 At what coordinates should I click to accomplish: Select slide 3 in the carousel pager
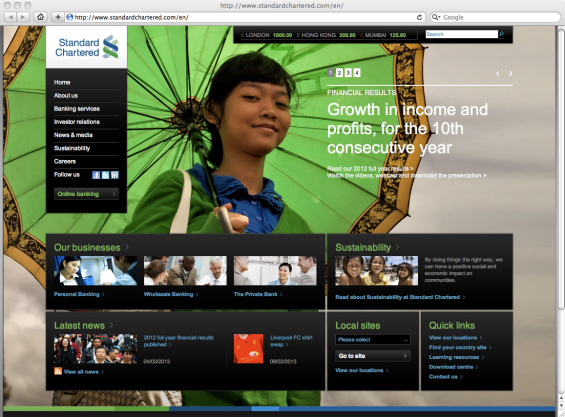[x=348, y=73]
